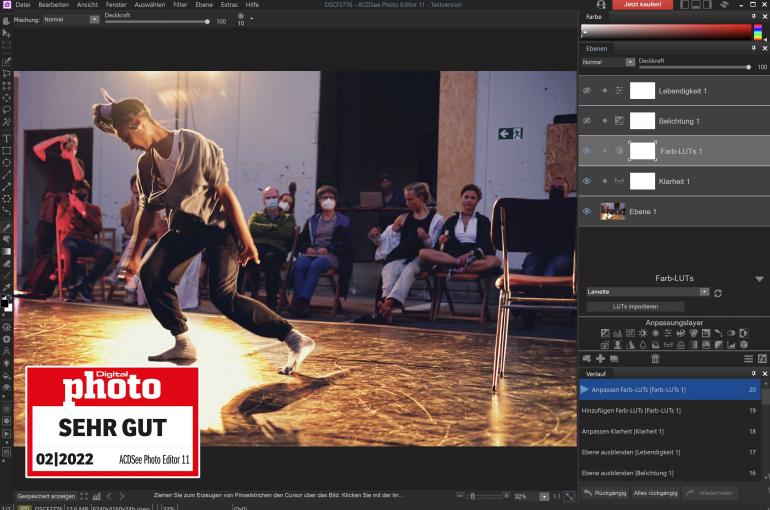Click the Alles rückgängig button
Viewport: 770px width, 510px height.
(655, 493)
